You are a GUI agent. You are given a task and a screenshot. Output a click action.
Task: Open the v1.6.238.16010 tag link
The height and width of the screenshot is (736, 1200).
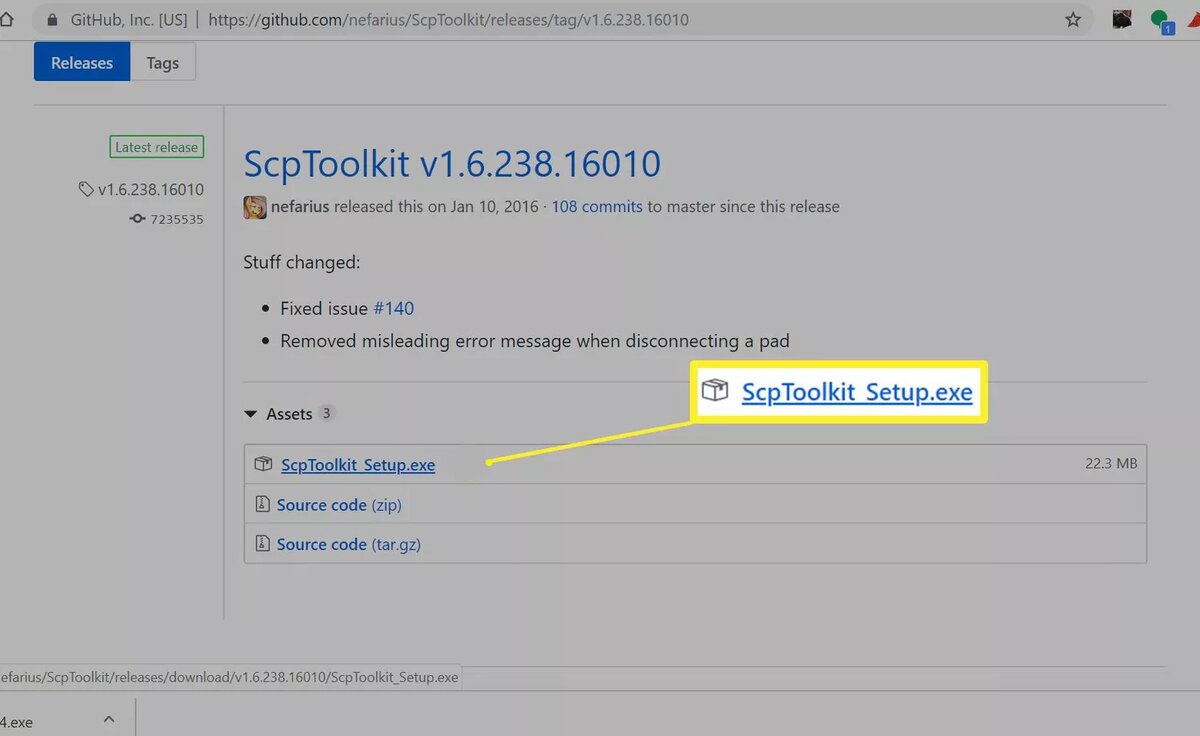point(151,189)
